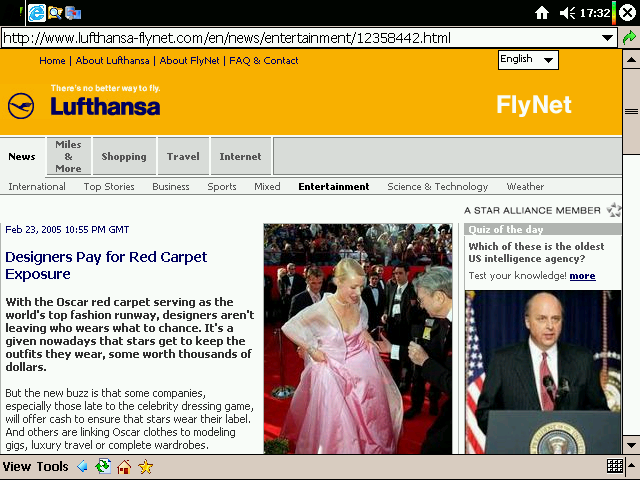The width and height of the screenshot is (640, 480).
Task: Click the FlyNet logo text
Action: point(534,105)
